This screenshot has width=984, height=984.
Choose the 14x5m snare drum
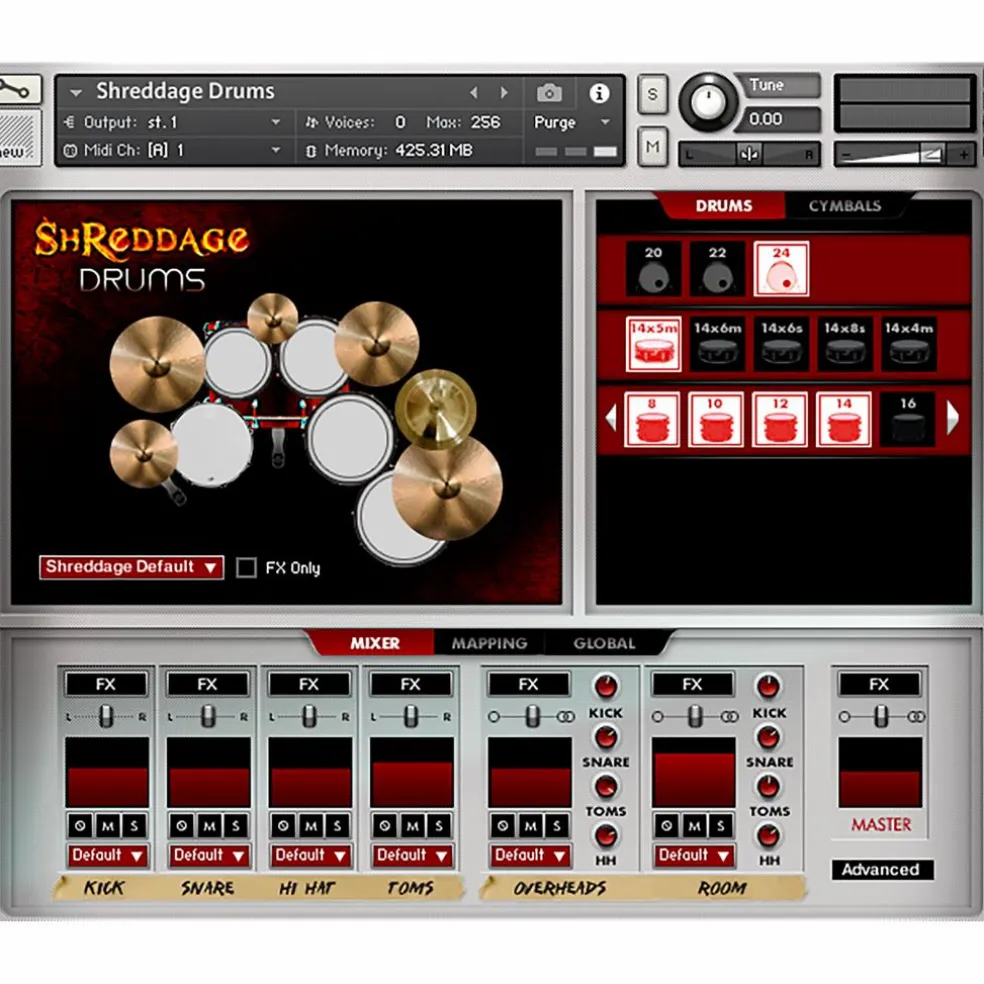654,344
